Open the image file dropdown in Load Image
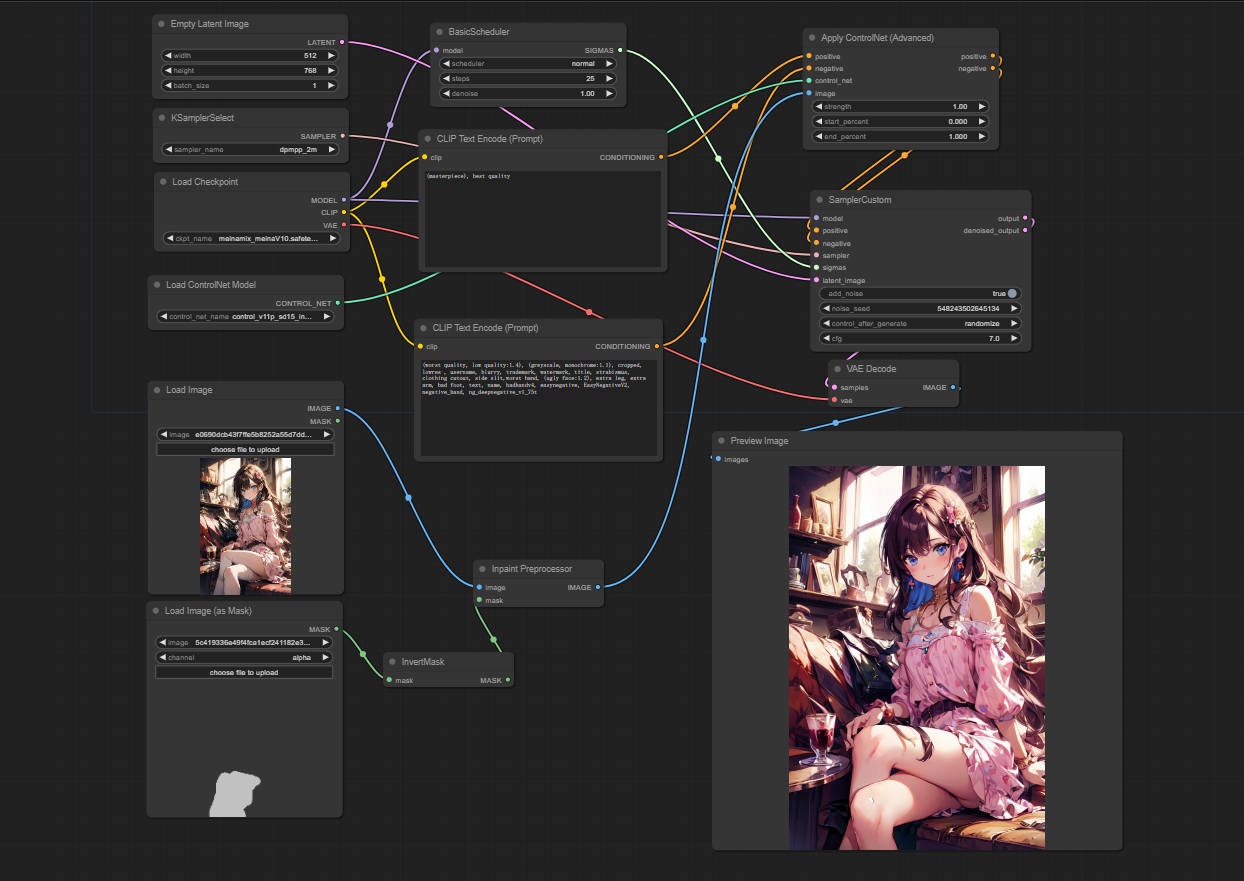This screenshot has height=881, width=1244. tap(245, 435)
